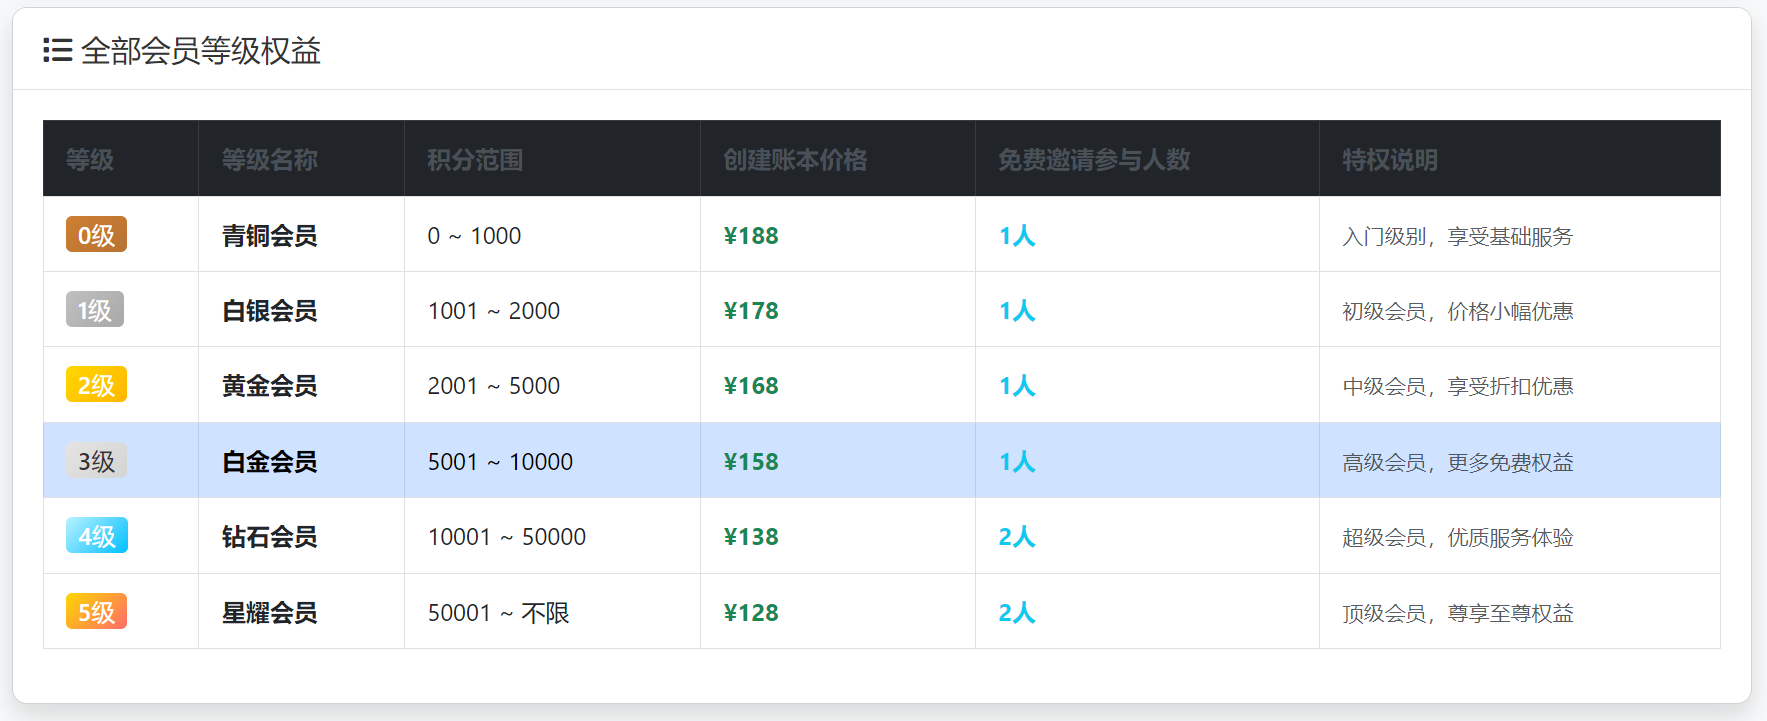
Task: Click the 中级会员，享受折扣优惠 description
Action: [x=1458, y=387]
